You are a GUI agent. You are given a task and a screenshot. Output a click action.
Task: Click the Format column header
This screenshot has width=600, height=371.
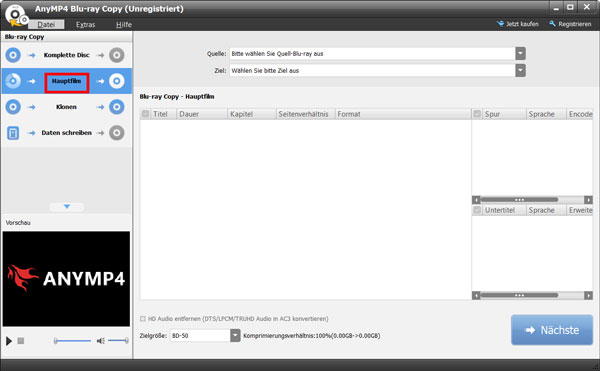point(403,114)
